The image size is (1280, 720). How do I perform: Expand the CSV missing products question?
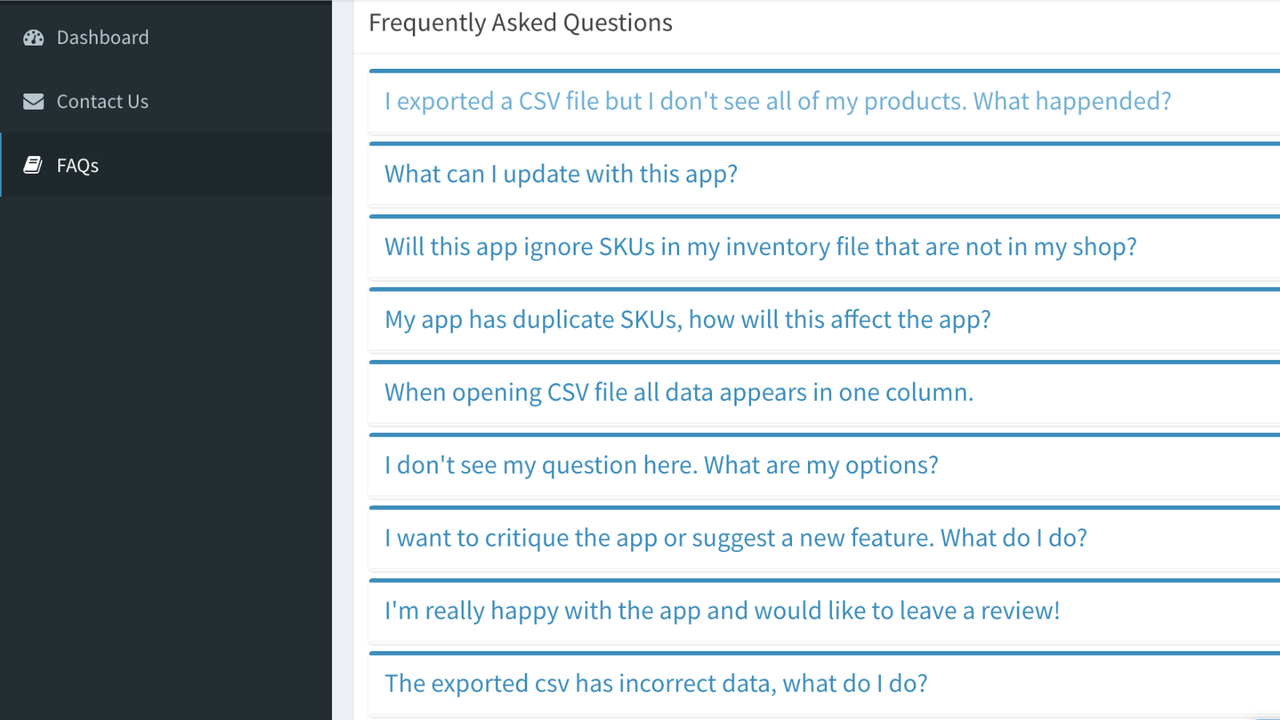pos(777,102)
